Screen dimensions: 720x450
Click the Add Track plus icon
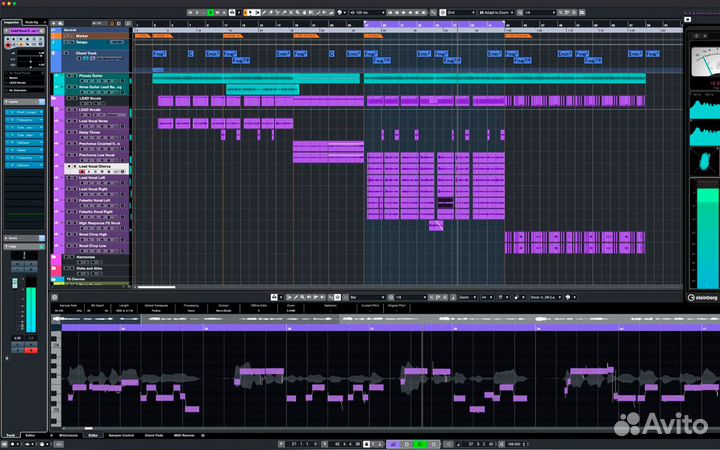pos(54,23)
